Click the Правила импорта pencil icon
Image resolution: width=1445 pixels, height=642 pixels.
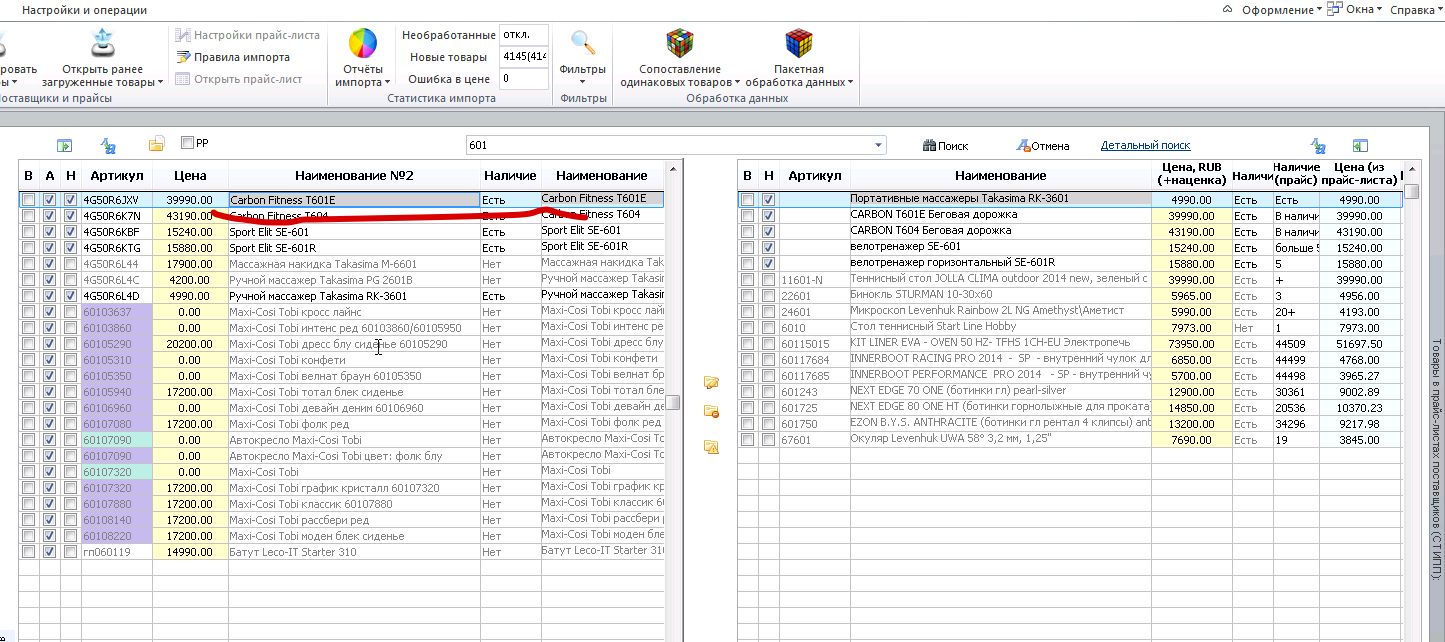[183, 57]
